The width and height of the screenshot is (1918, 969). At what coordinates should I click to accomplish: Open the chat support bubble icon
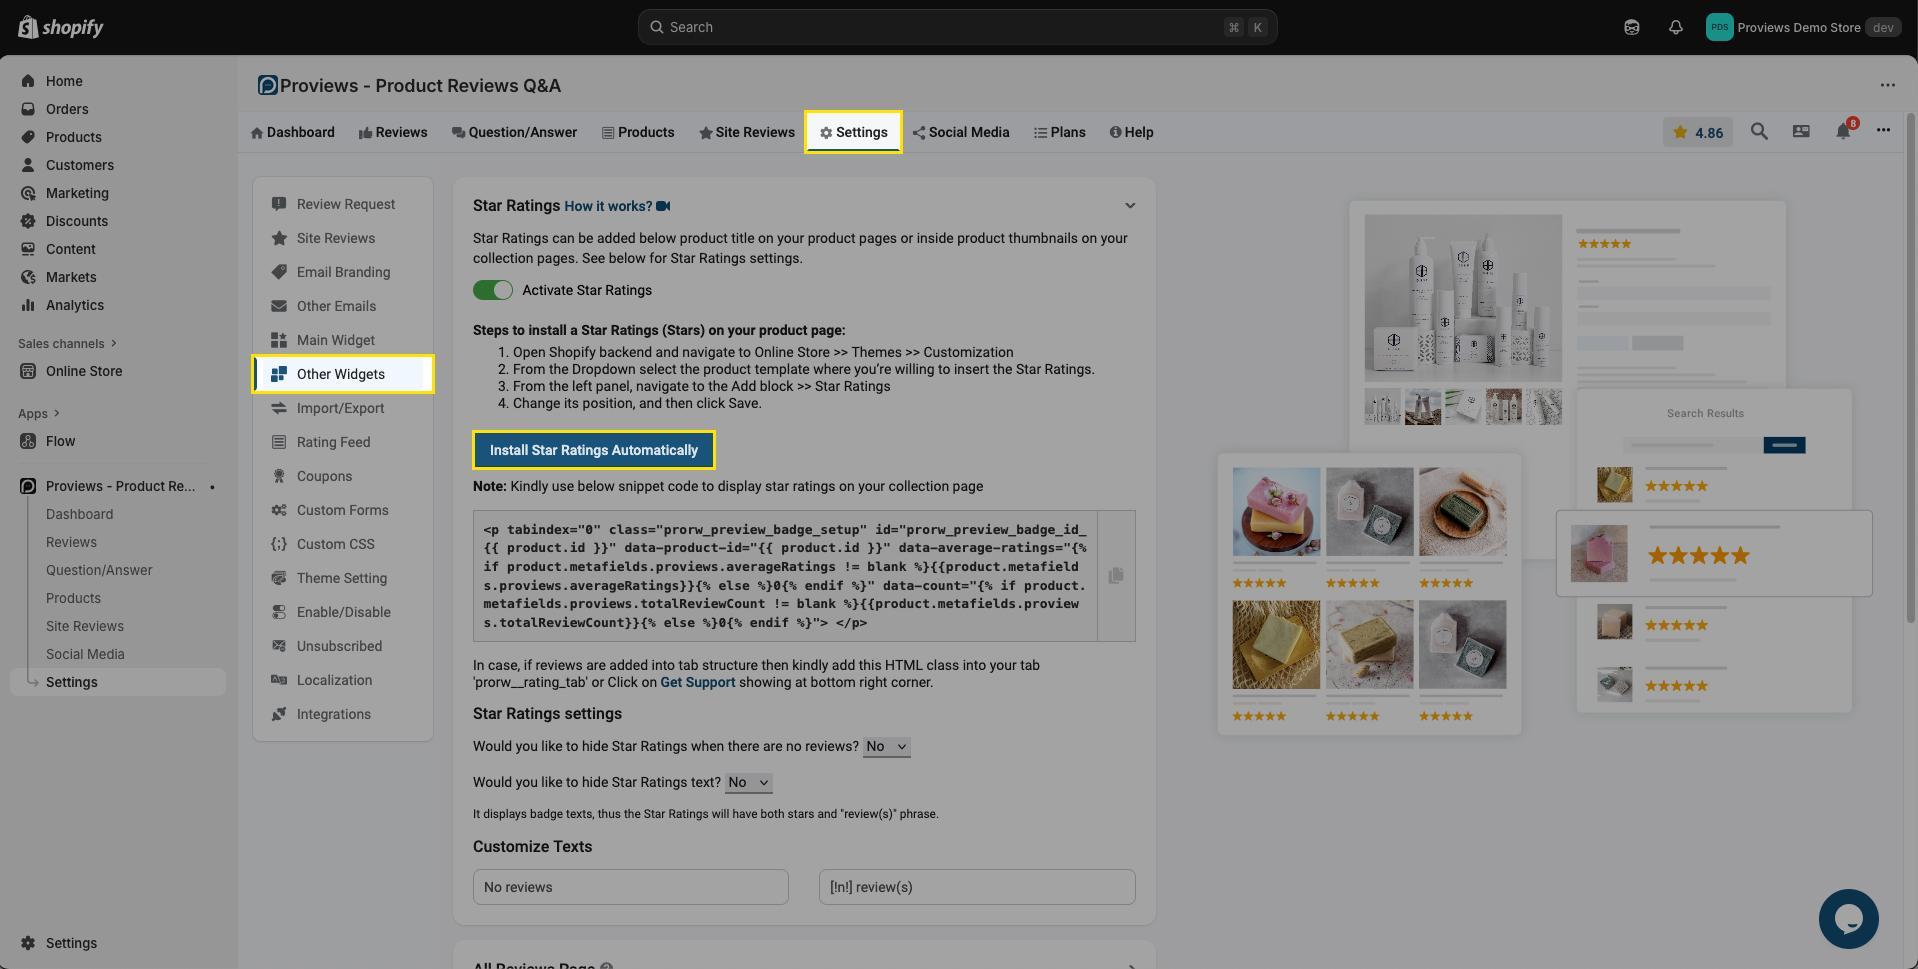tap(1847, 919)
